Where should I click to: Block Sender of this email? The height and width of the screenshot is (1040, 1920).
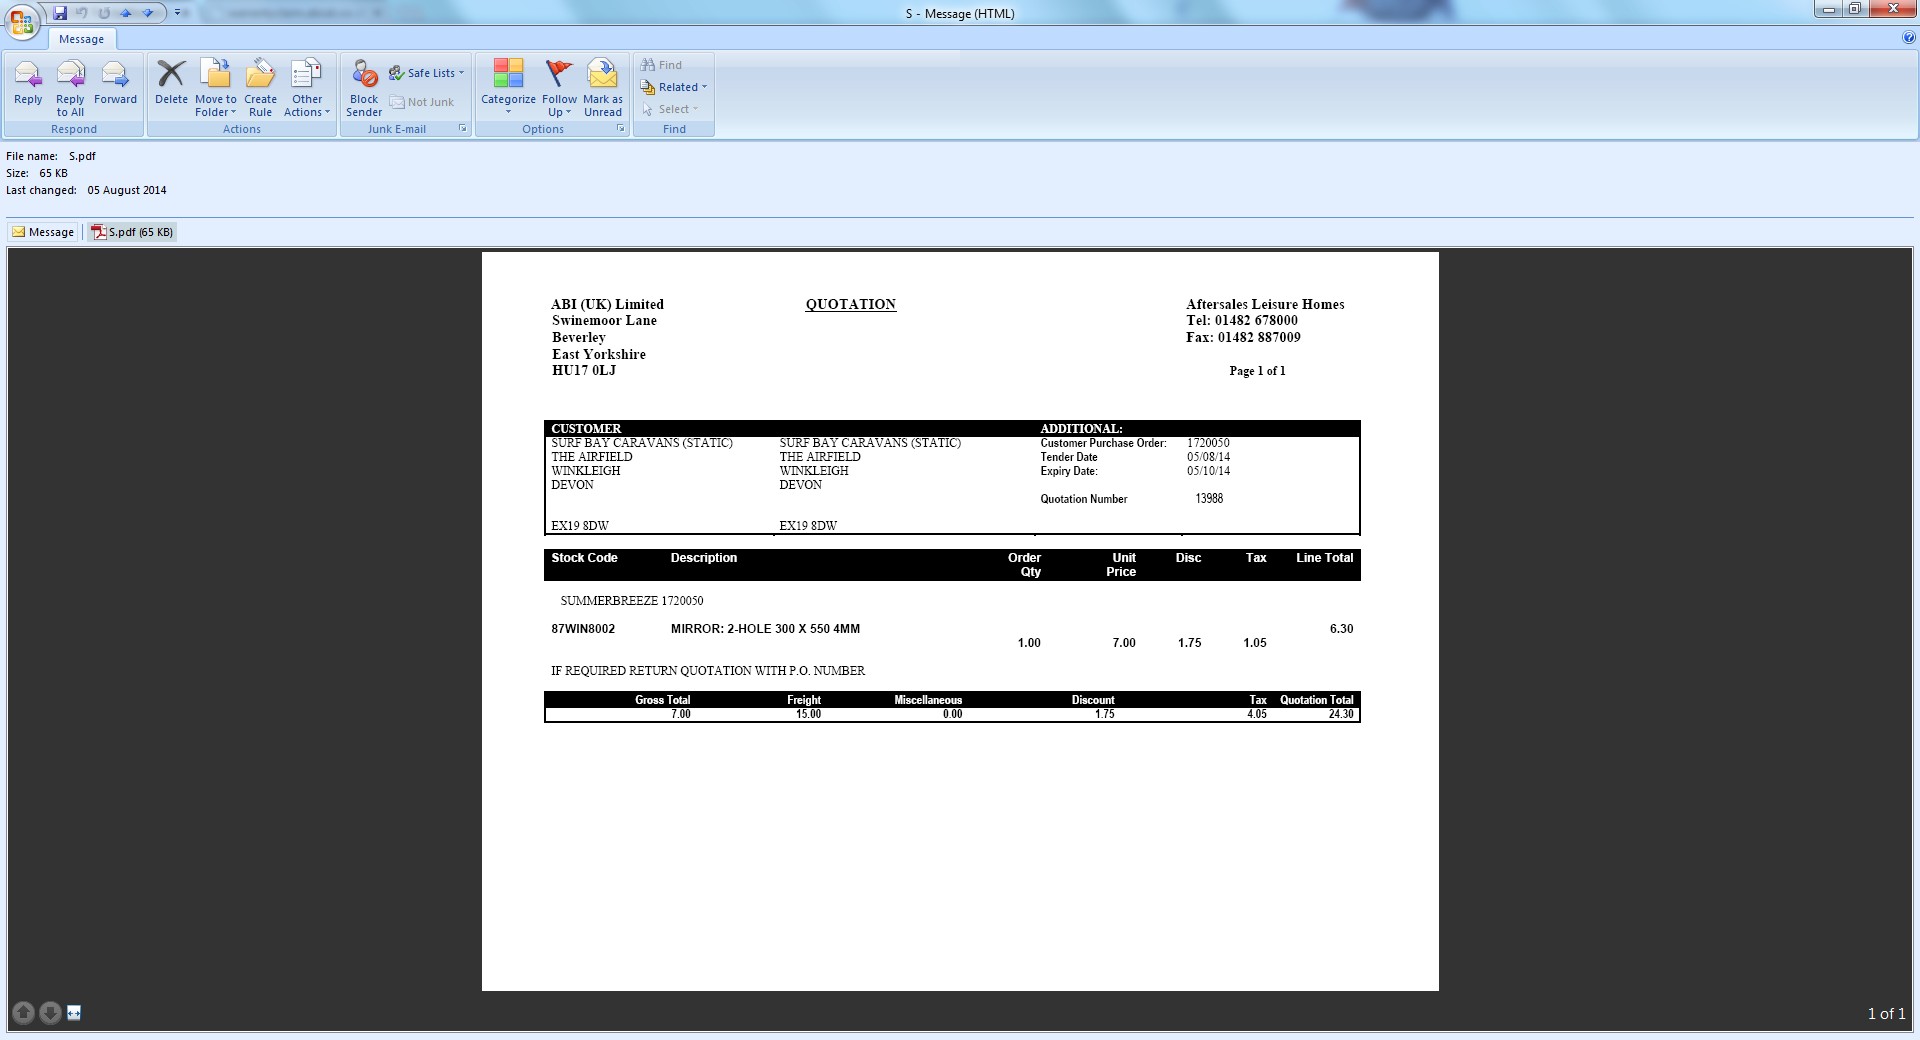(x=364, y=88)
